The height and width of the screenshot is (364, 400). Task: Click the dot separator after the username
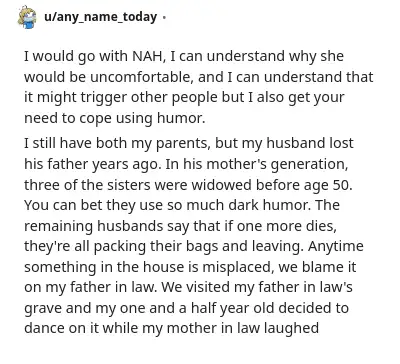[x=163, y=17]
